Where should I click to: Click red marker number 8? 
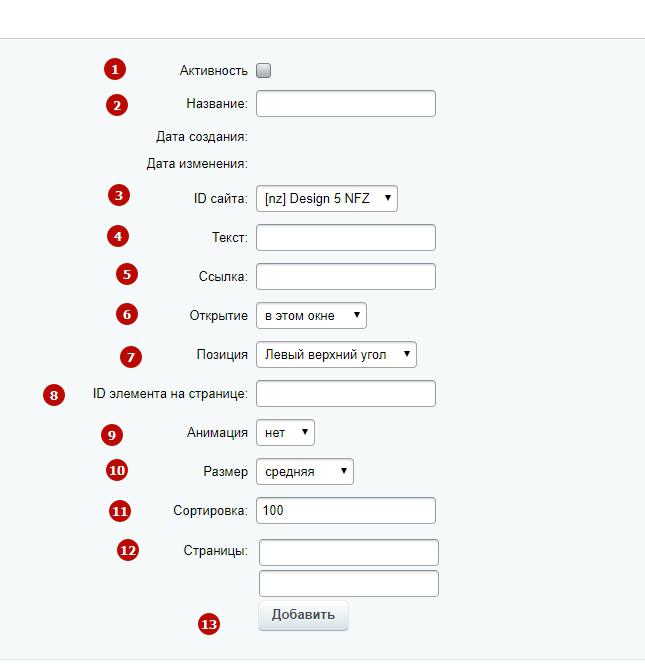[54, 395]
